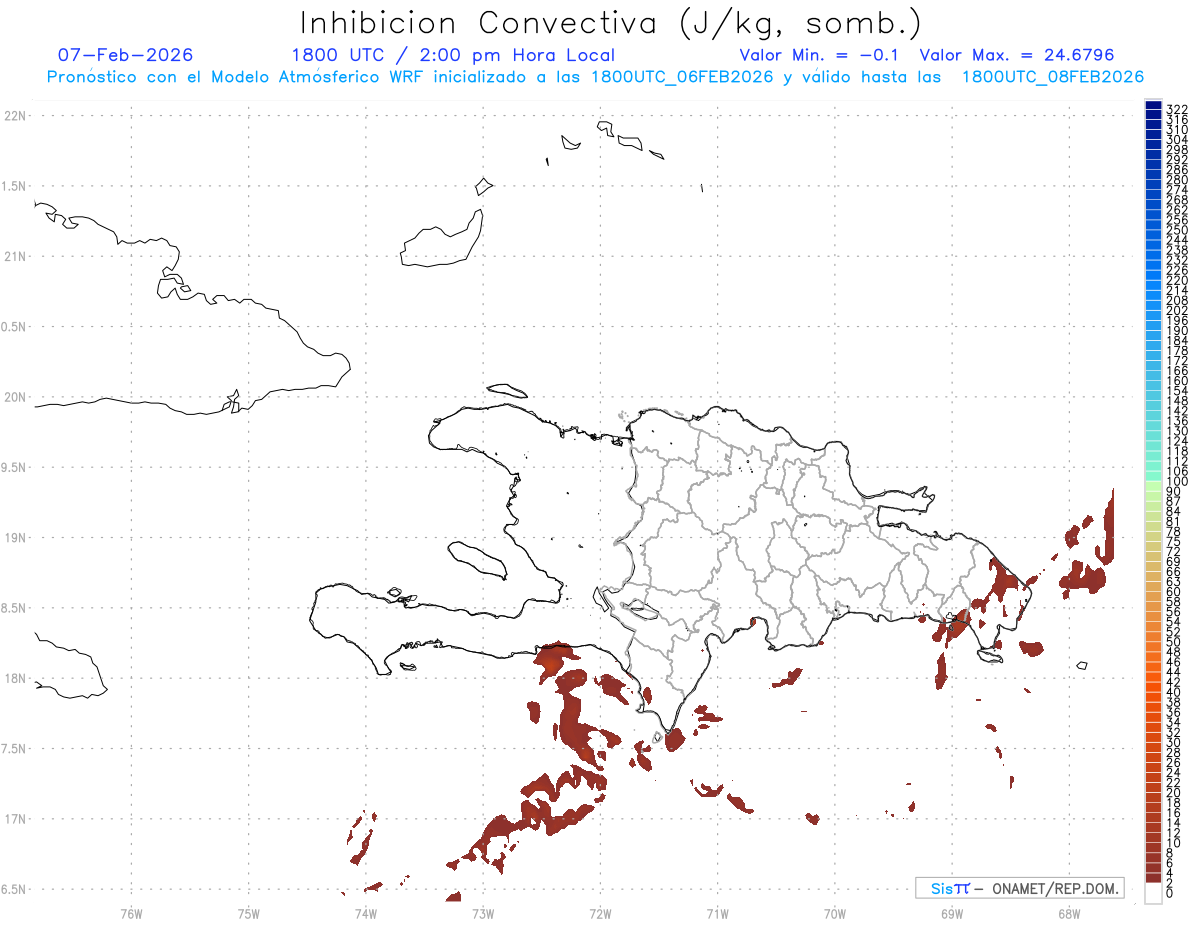Image resolution: width=1200 pixels, height=927 pixels.
Task: Pick the dark blue 322 swatch on the colorbar
Action: click(x=1153, y=105)
